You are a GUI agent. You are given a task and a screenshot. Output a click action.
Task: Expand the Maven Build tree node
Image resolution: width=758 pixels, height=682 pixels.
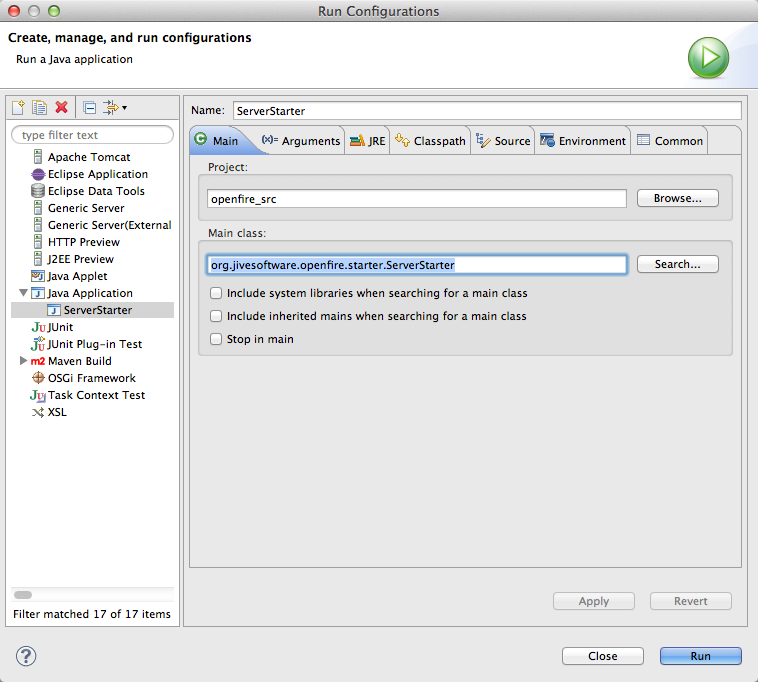click(x=23, y=361)
